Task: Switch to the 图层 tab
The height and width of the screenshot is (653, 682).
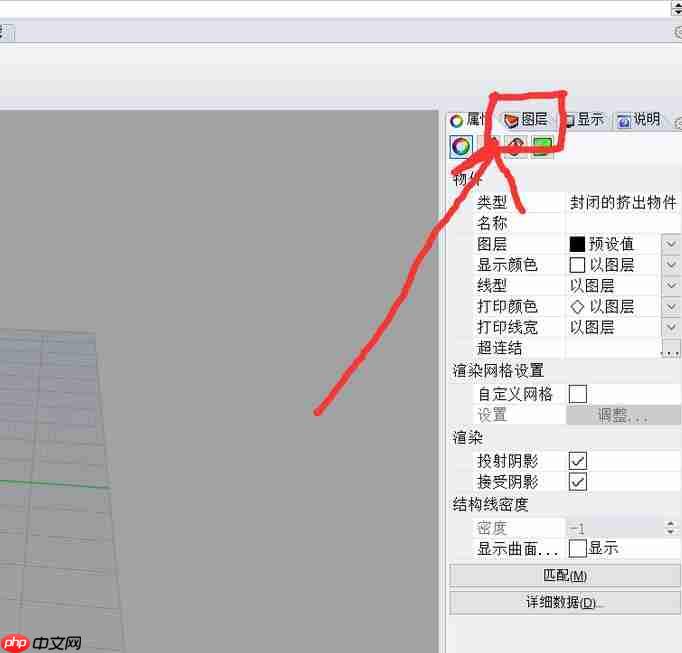Action: tap(526, 119)
